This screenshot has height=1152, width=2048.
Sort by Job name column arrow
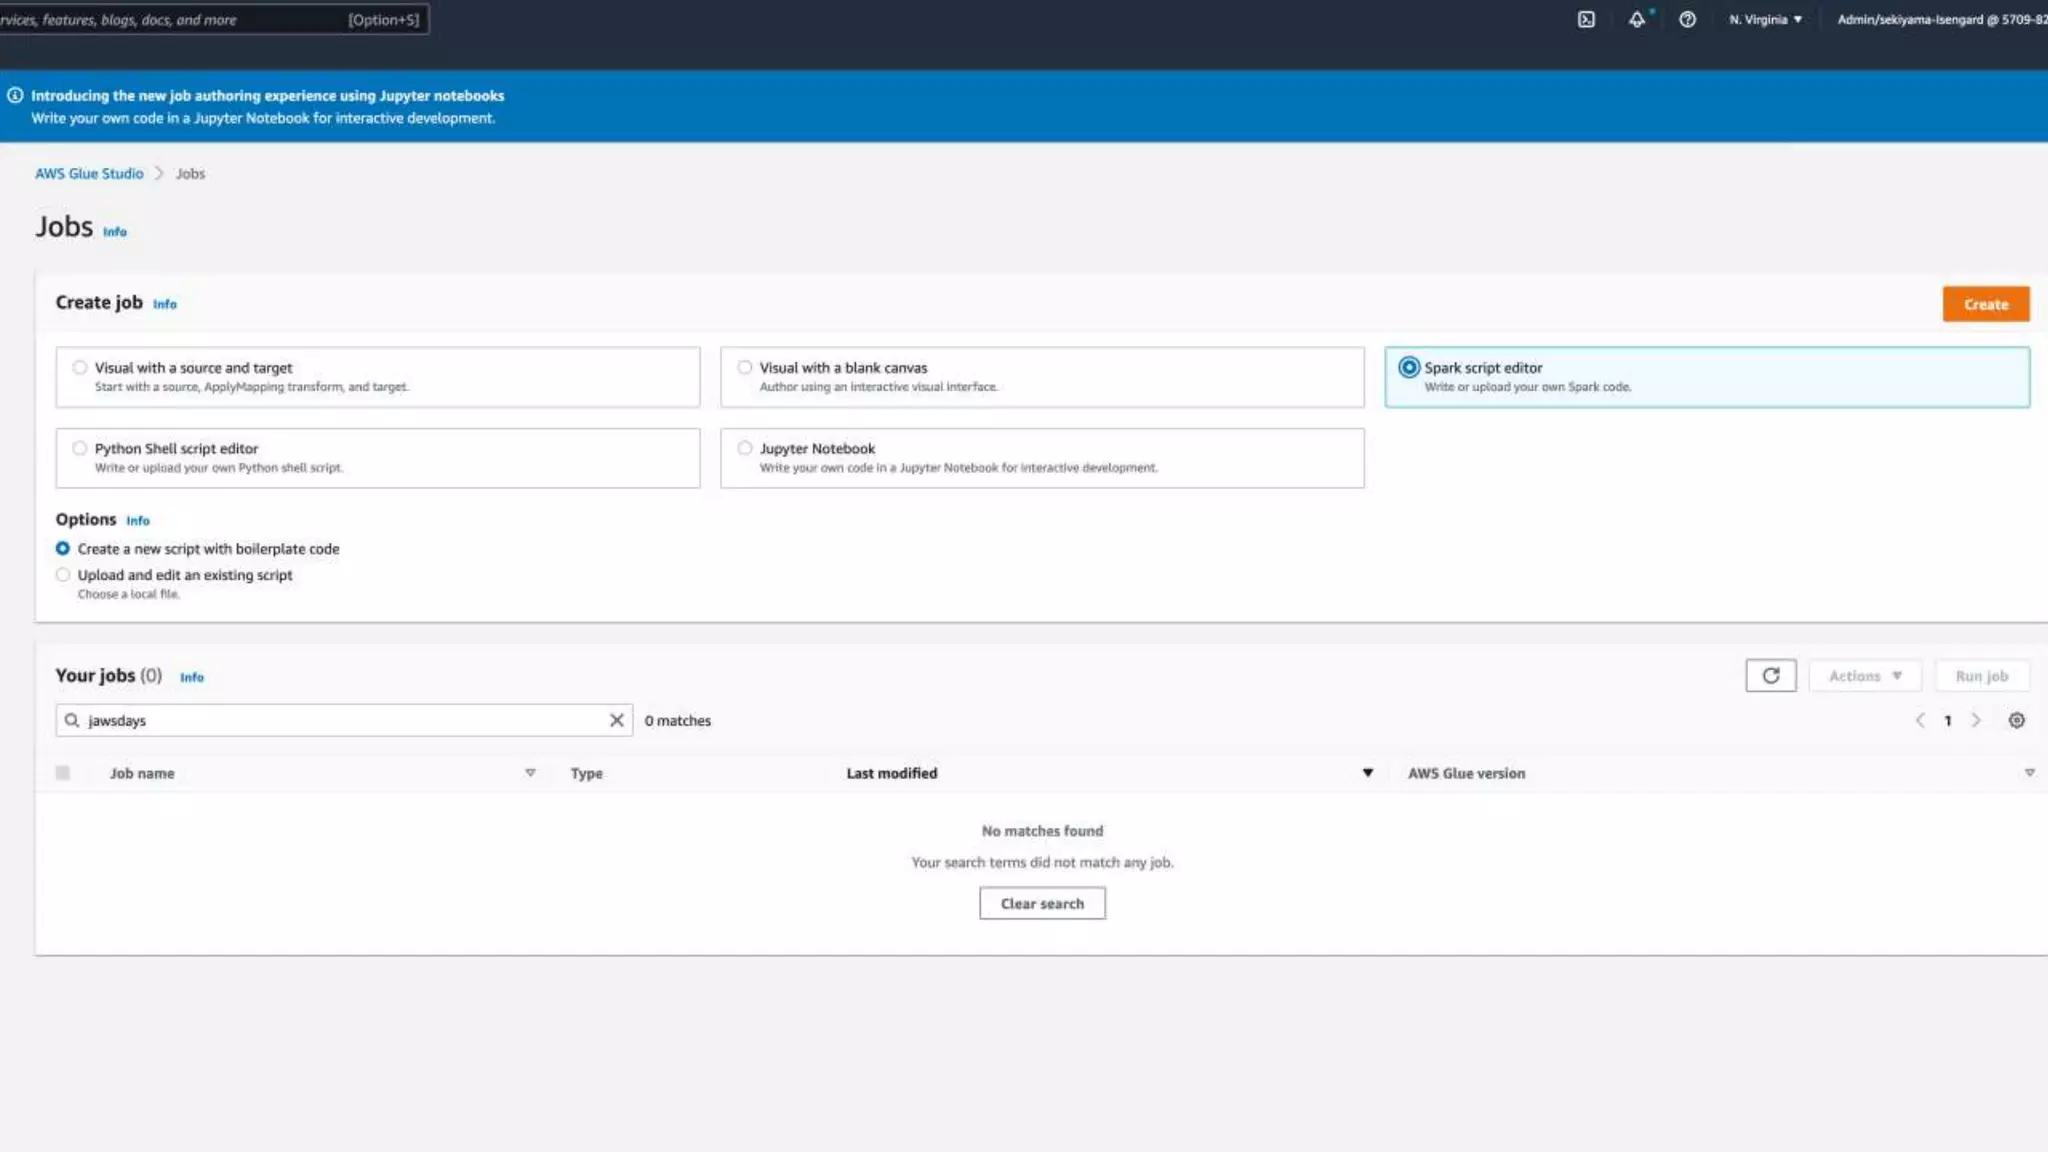point(530,773)
